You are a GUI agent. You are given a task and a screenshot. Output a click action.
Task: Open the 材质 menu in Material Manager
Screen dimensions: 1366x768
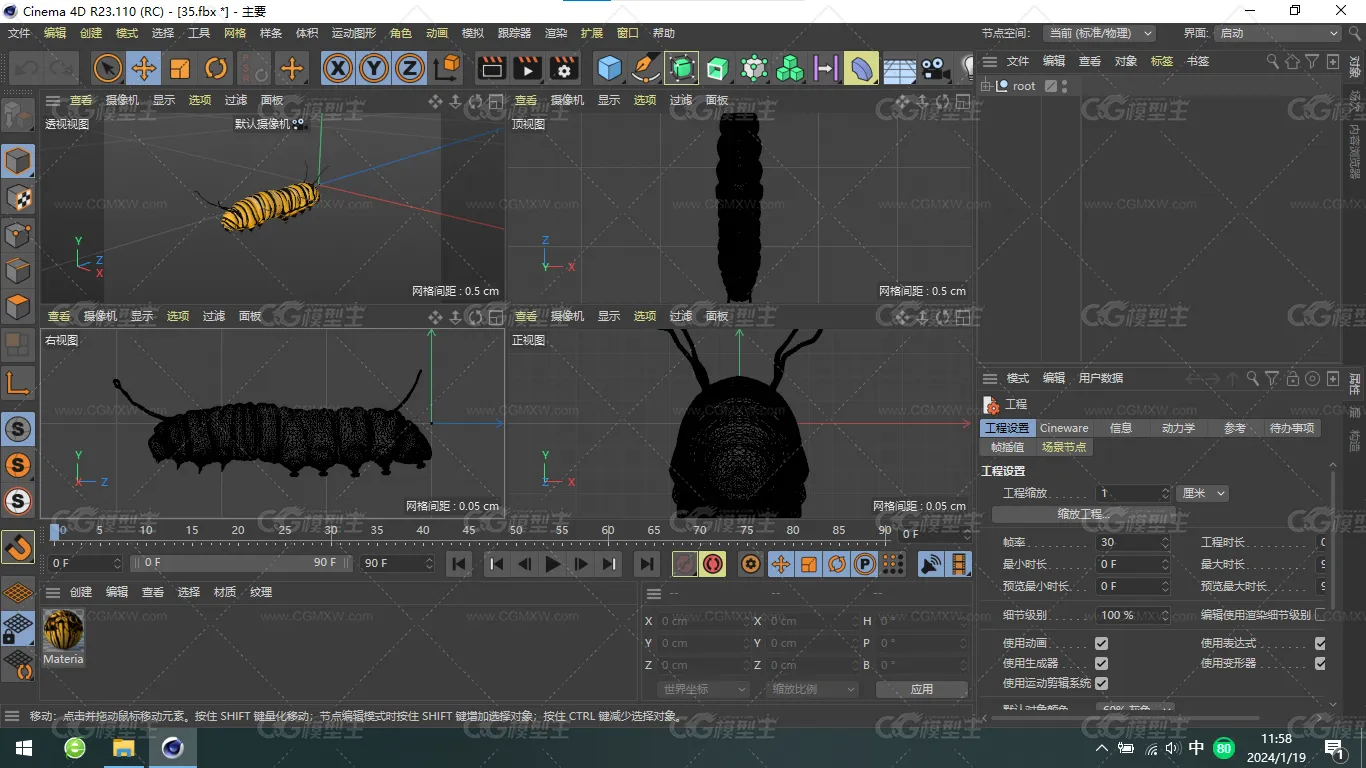225,592
